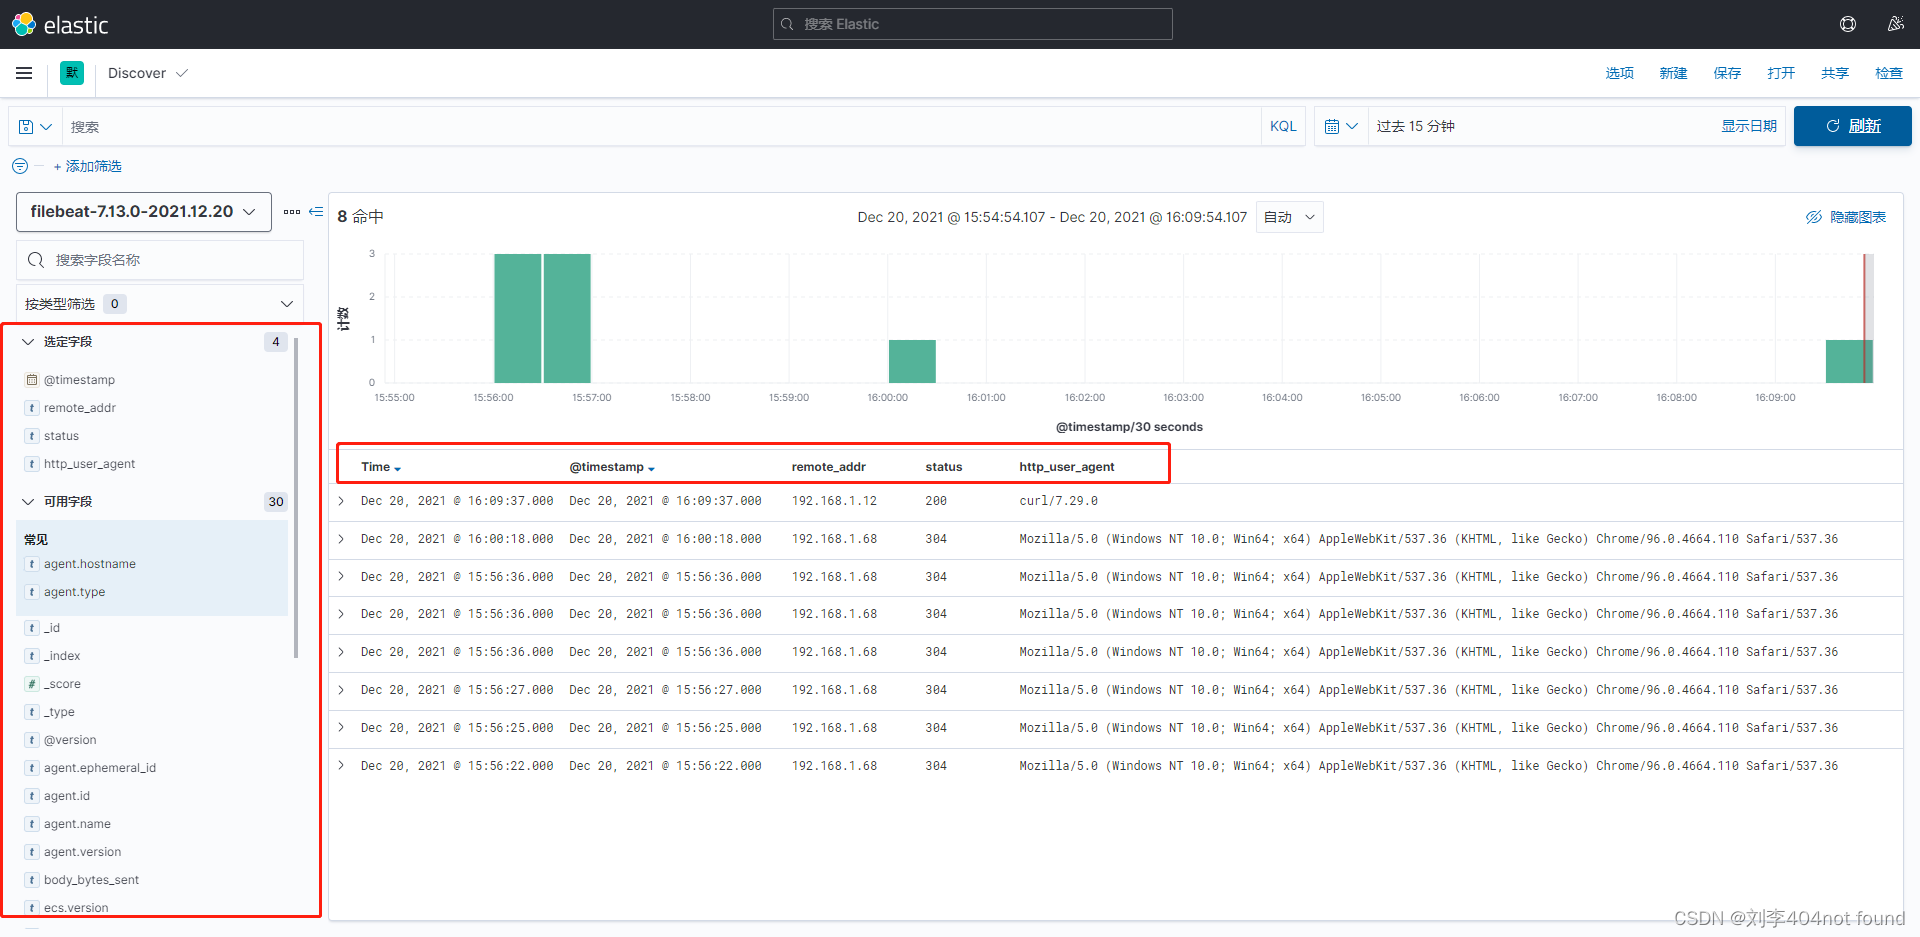1920x937 pixels.
Task: Click the field list scrollbar
Action: tap(296, 497)
